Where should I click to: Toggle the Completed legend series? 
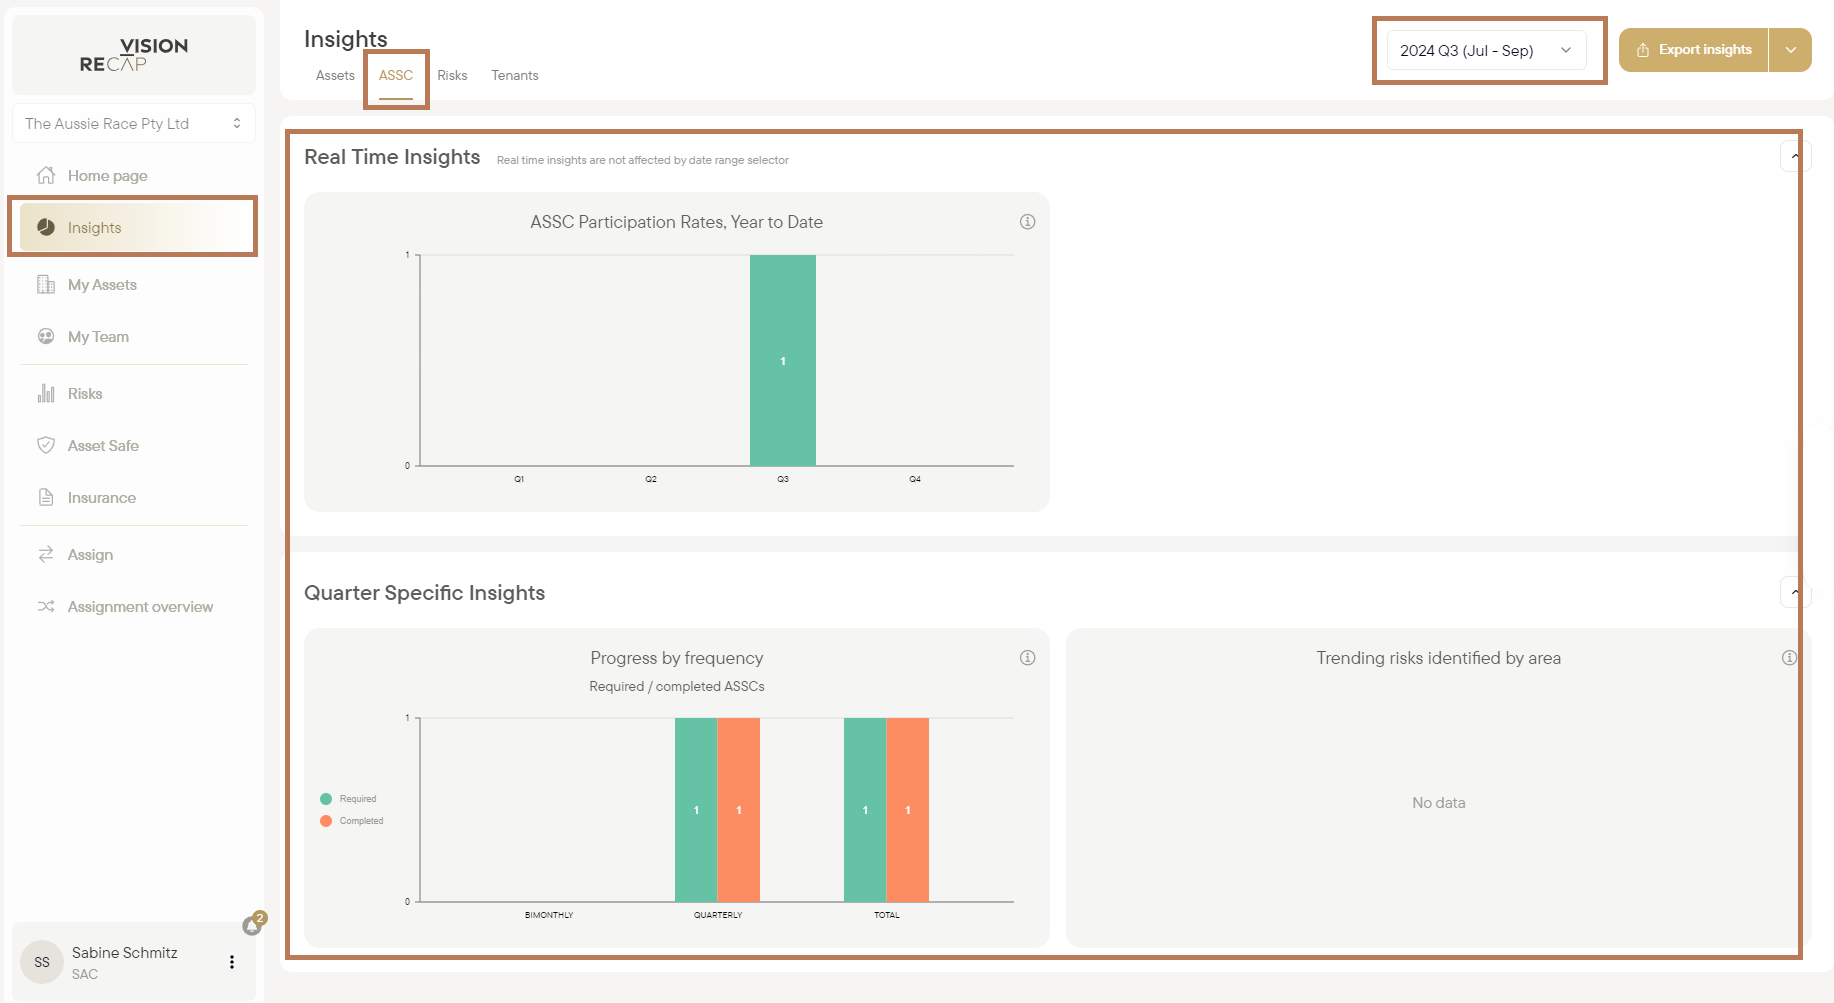click(352, 821)
